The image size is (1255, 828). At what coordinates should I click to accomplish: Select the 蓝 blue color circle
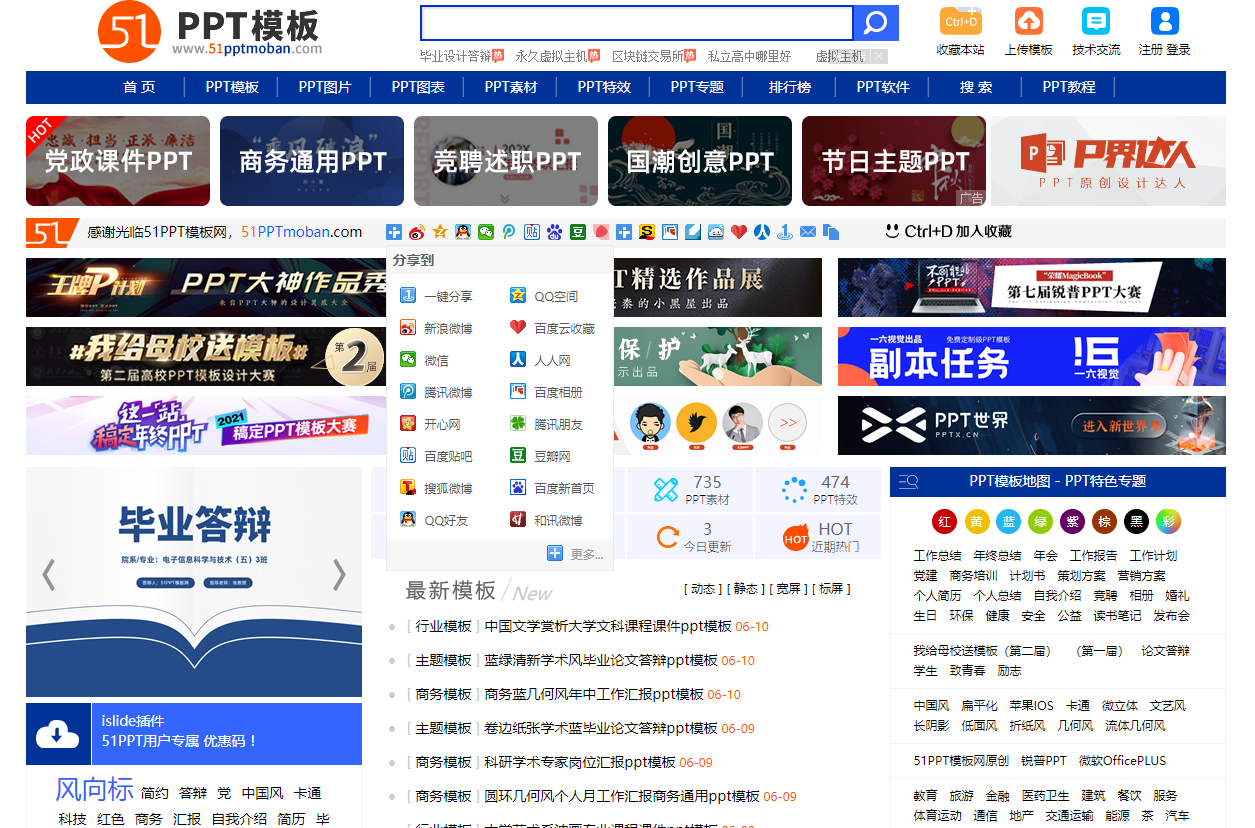pos(1008,521)
